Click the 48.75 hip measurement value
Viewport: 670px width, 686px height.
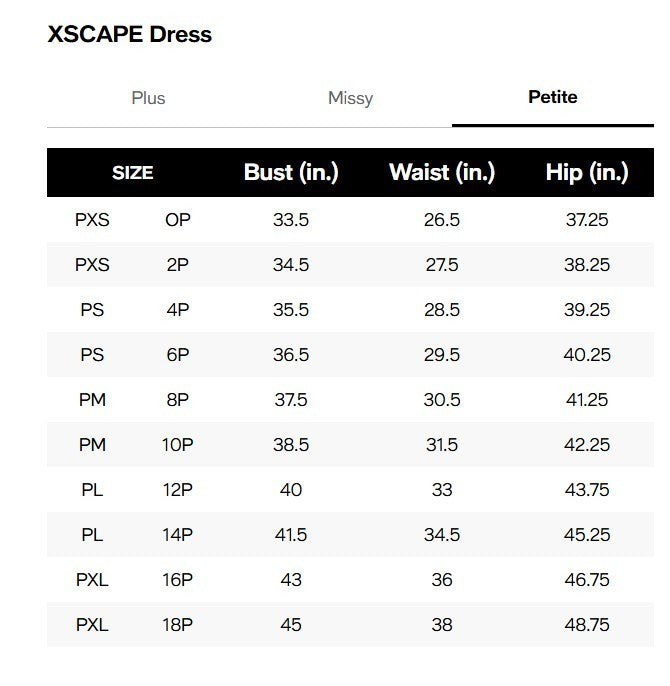586,625
